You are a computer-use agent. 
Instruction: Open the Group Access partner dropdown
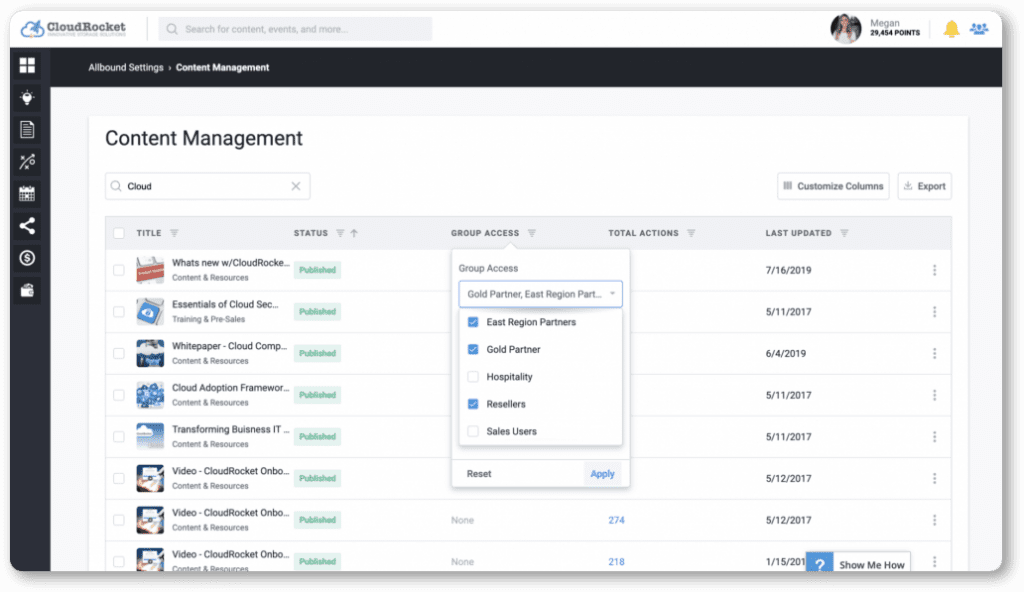click(540, 293)
